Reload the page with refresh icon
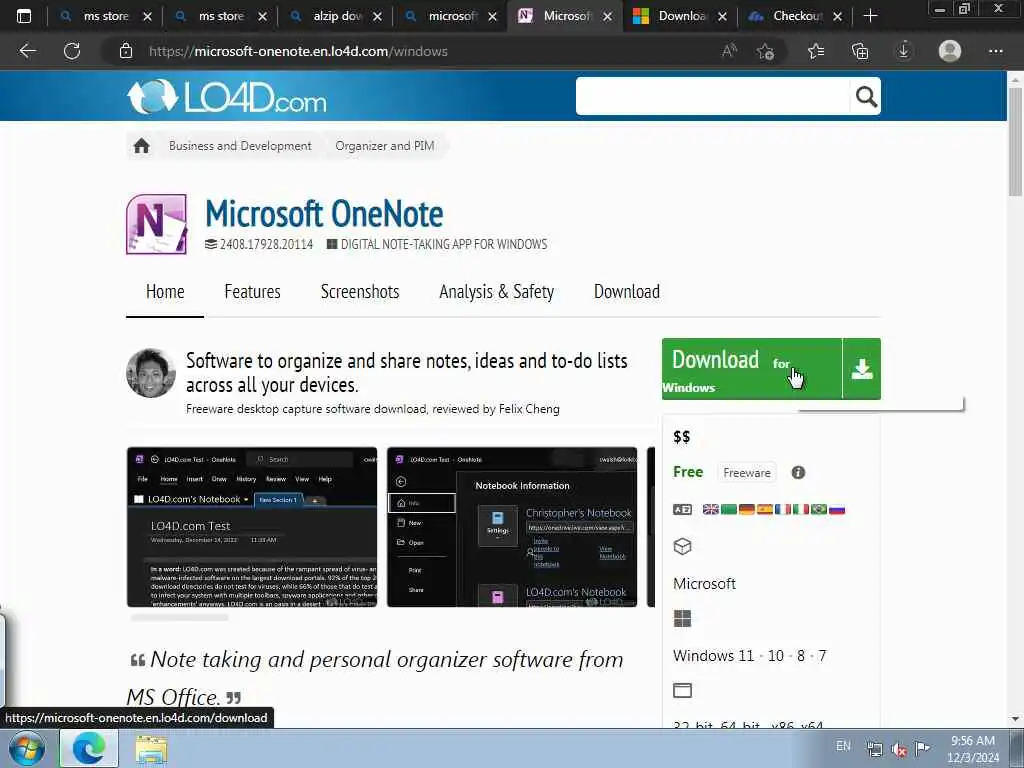The width and height of the screenshot is (1024, 768). pyautogui.click(x=72, y=51)
